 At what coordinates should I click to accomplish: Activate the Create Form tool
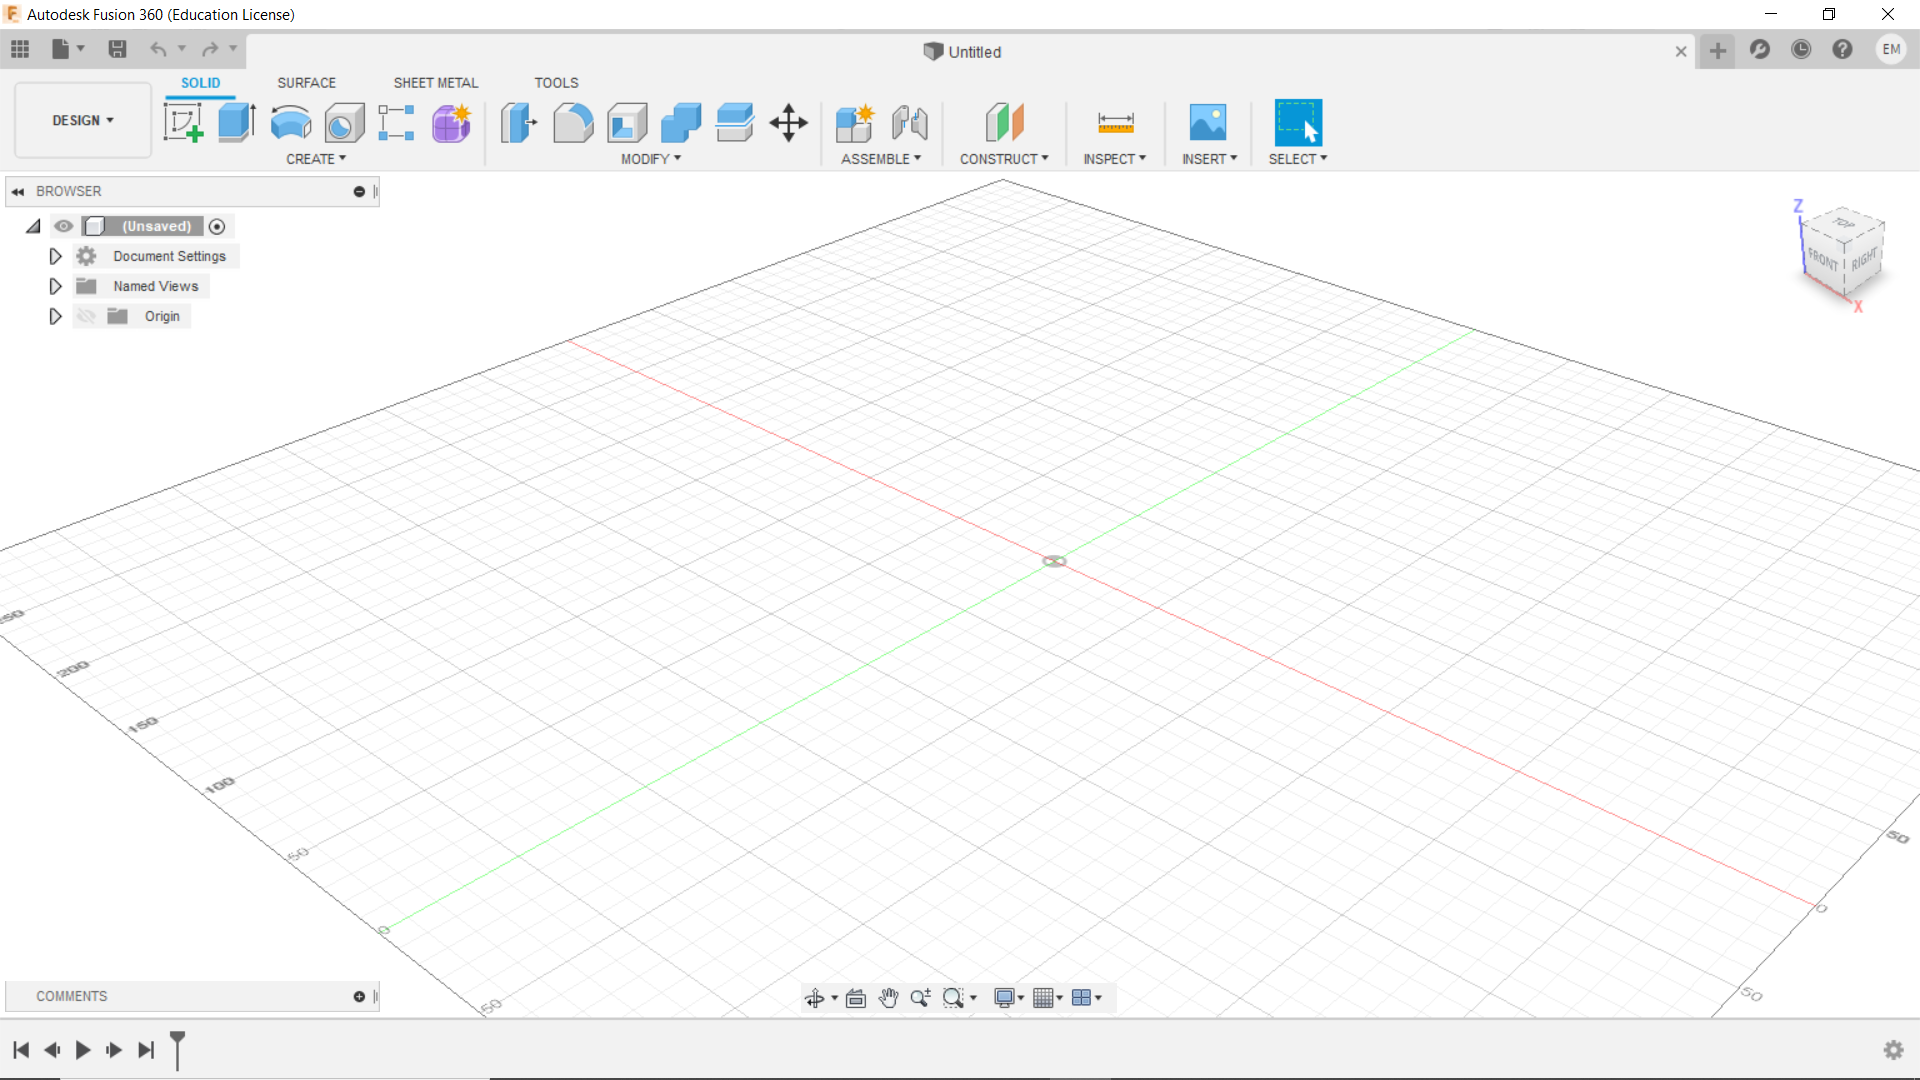451,122
